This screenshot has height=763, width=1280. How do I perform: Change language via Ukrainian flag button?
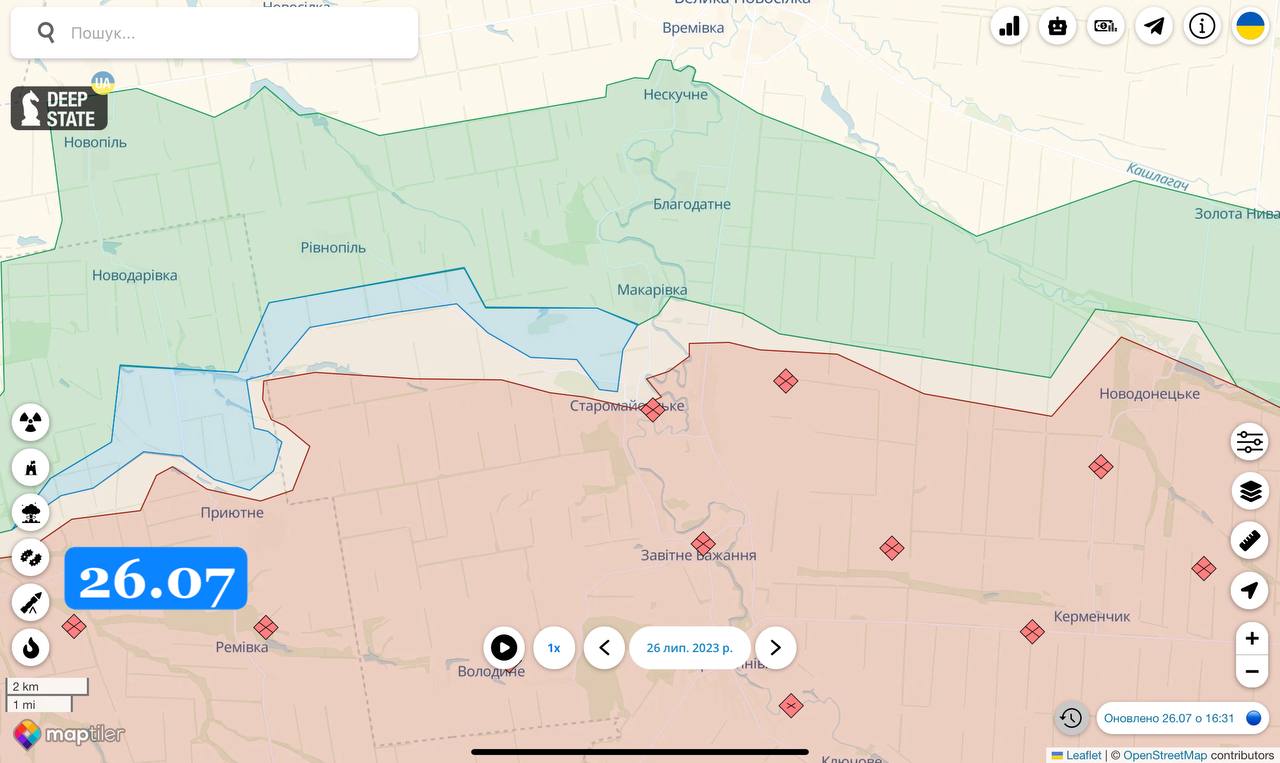[1251, 27]
